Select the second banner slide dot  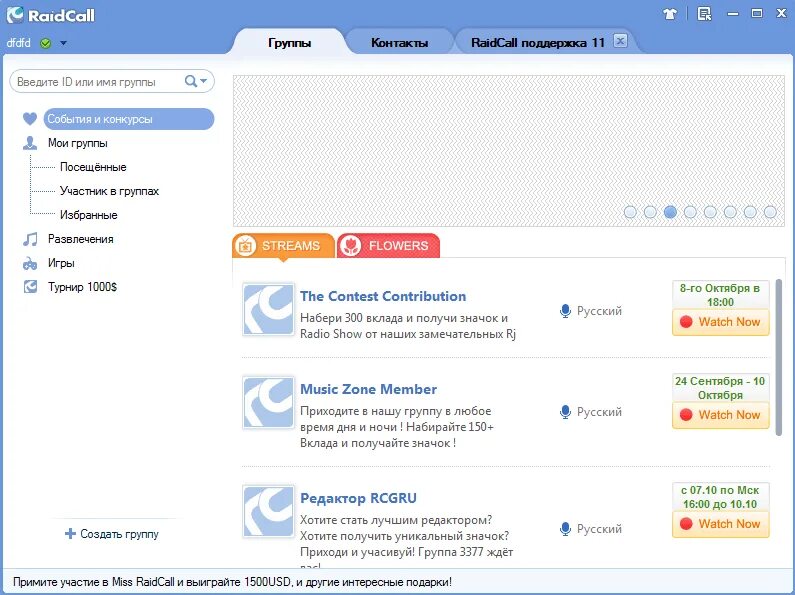[650, 212]
